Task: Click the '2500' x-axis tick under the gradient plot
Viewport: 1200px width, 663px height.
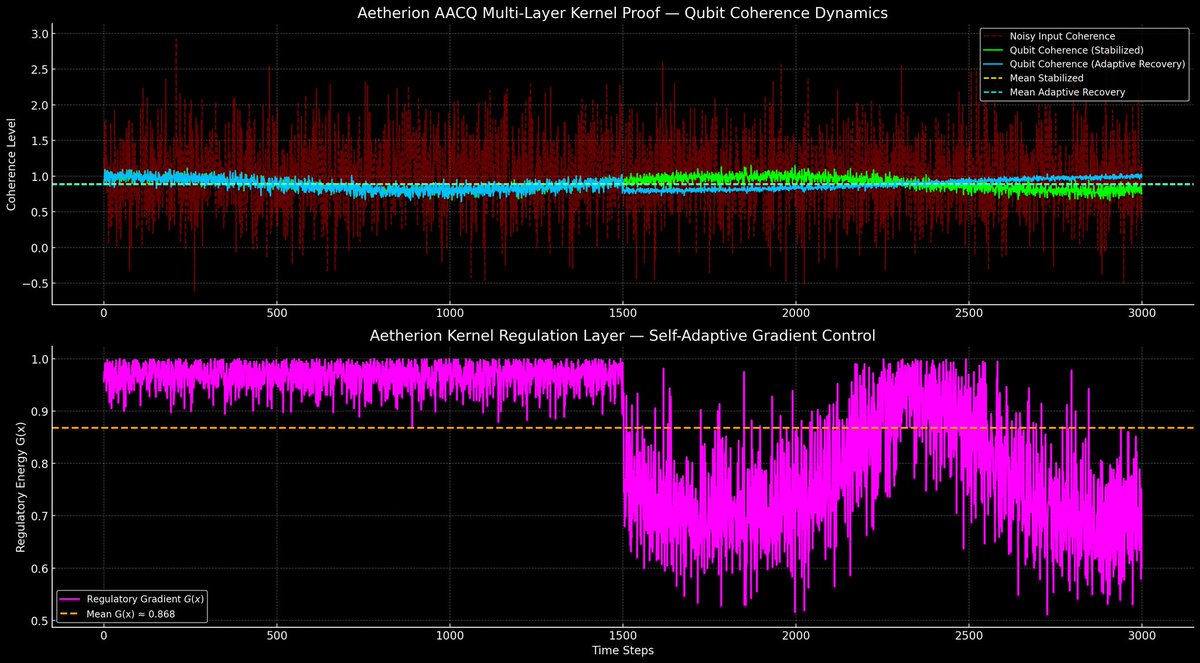Action: point(969,634)
